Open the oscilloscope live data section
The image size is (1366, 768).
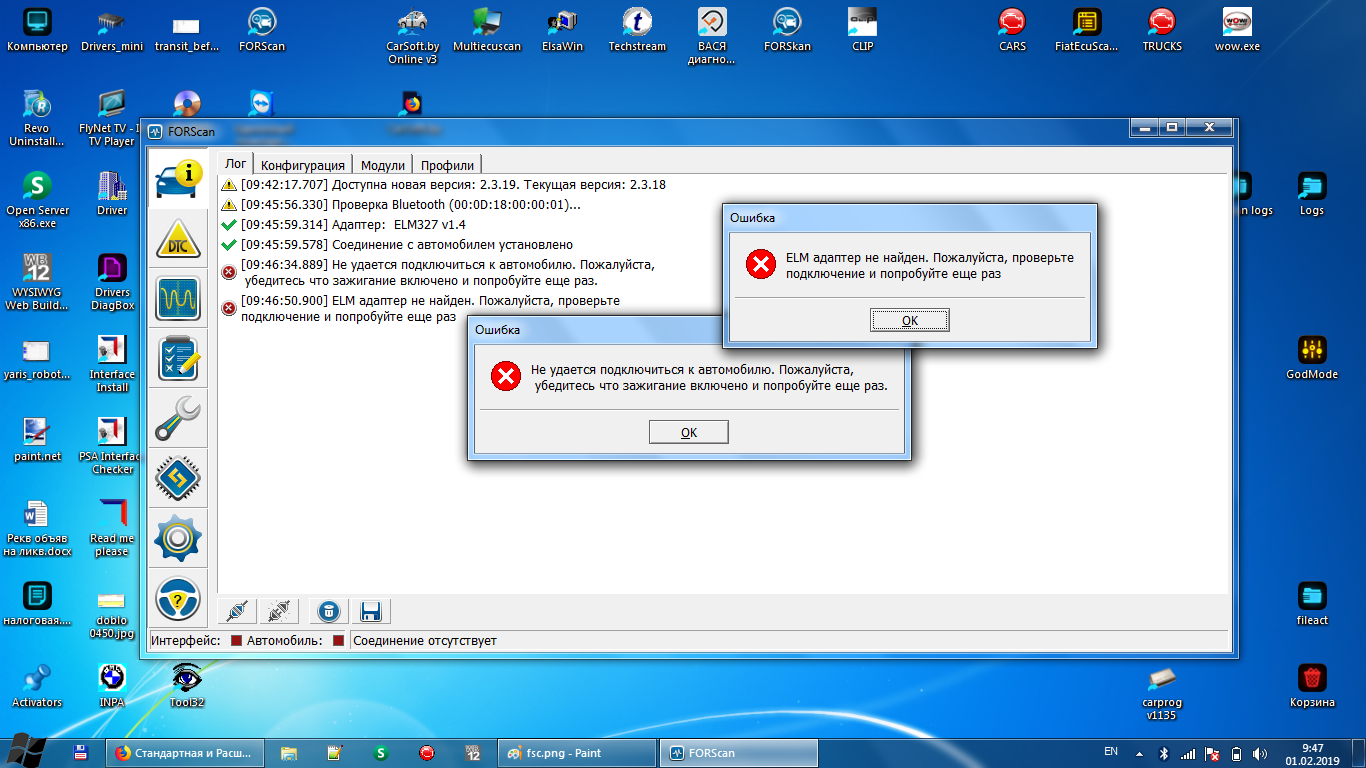[x=178, y=300]
